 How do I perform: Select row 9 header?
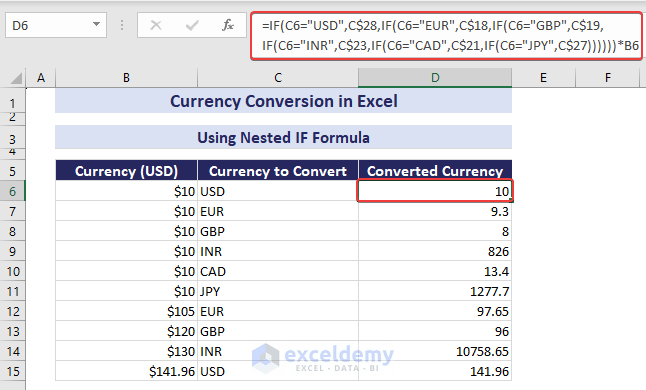click(x=13, y=251)
